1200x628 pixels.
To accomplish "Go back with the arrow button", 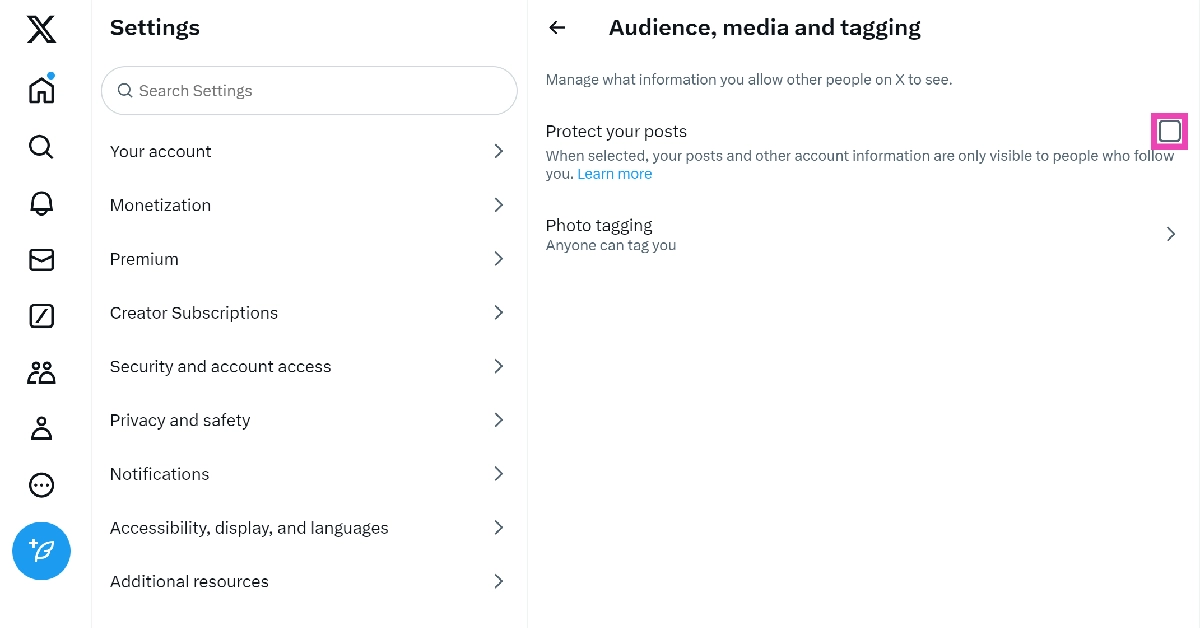I will (558, 28).
